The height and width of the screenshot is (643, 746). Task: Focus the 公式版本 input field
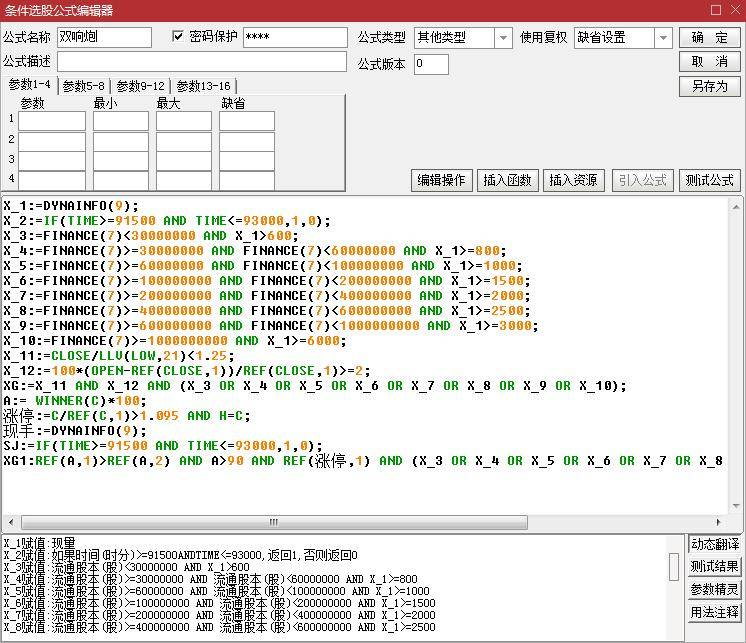(x=431, y=64)
